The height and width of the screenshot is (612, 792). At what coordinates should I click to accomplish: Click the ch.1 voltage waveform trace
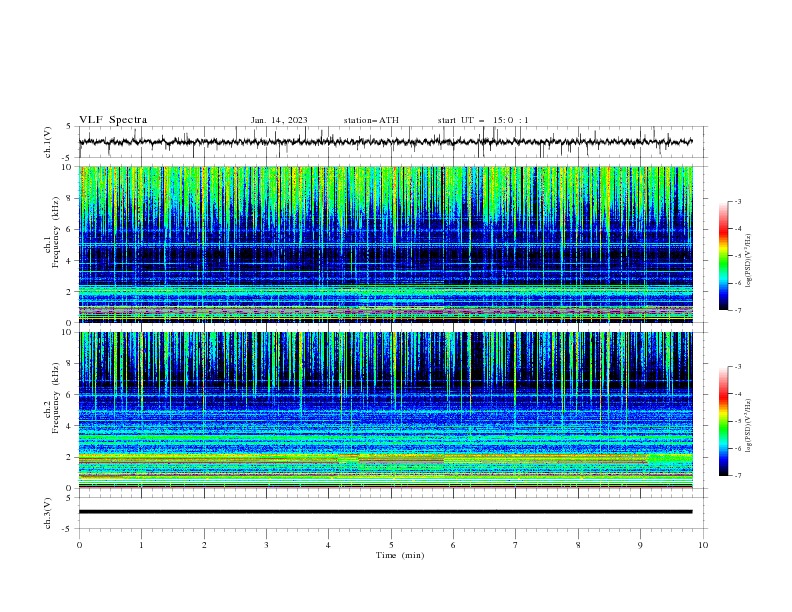point(385,142)
